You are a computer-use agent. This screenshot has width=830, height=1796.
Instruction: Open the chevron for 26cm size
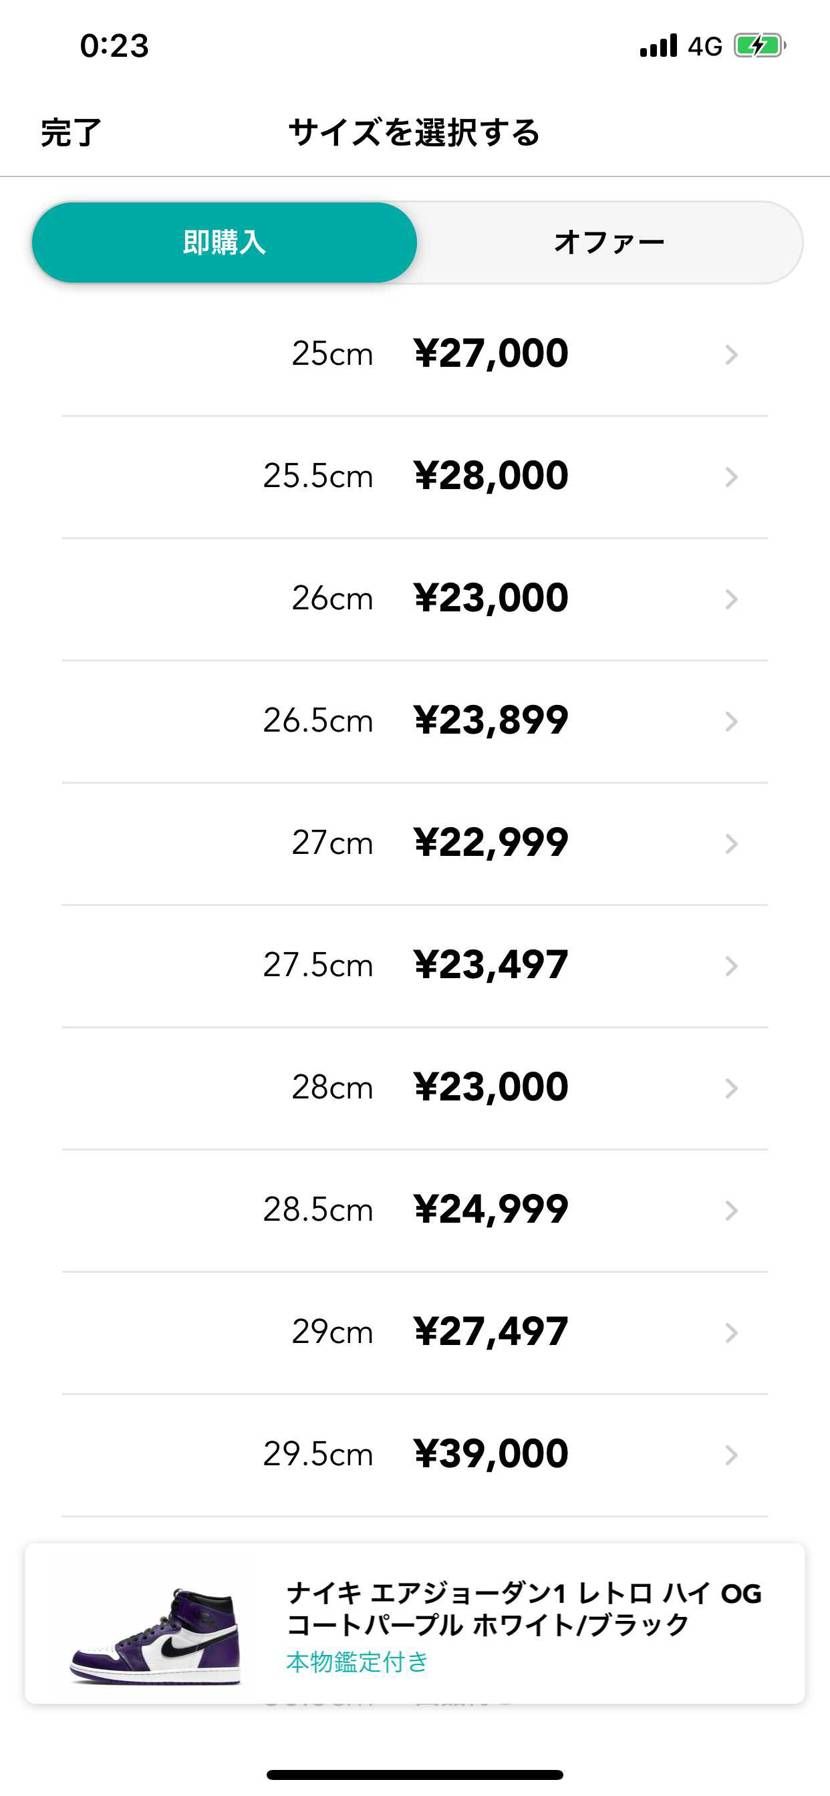731,599
